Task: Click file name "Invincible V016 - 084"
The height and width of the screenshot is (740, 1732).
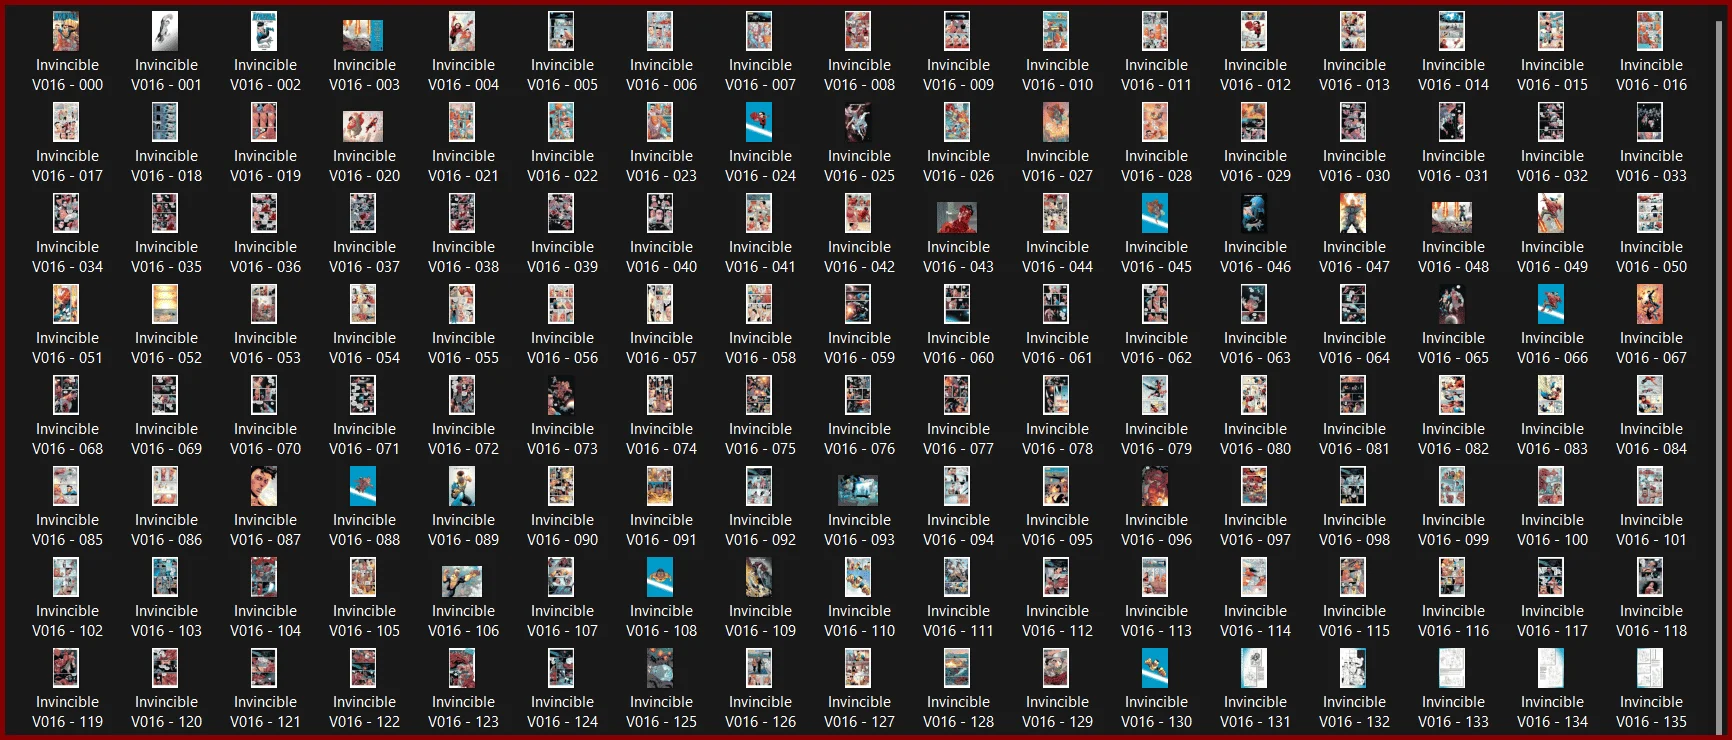Action: [x=1651, y=439]
